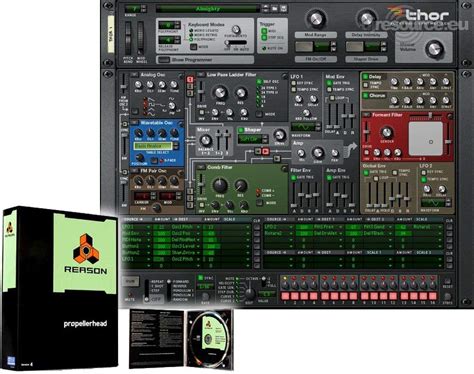The width and height of the screenshot is (474, 374).
Task: Toggle the Chorus effect on button
Action: tap(365, 96)
